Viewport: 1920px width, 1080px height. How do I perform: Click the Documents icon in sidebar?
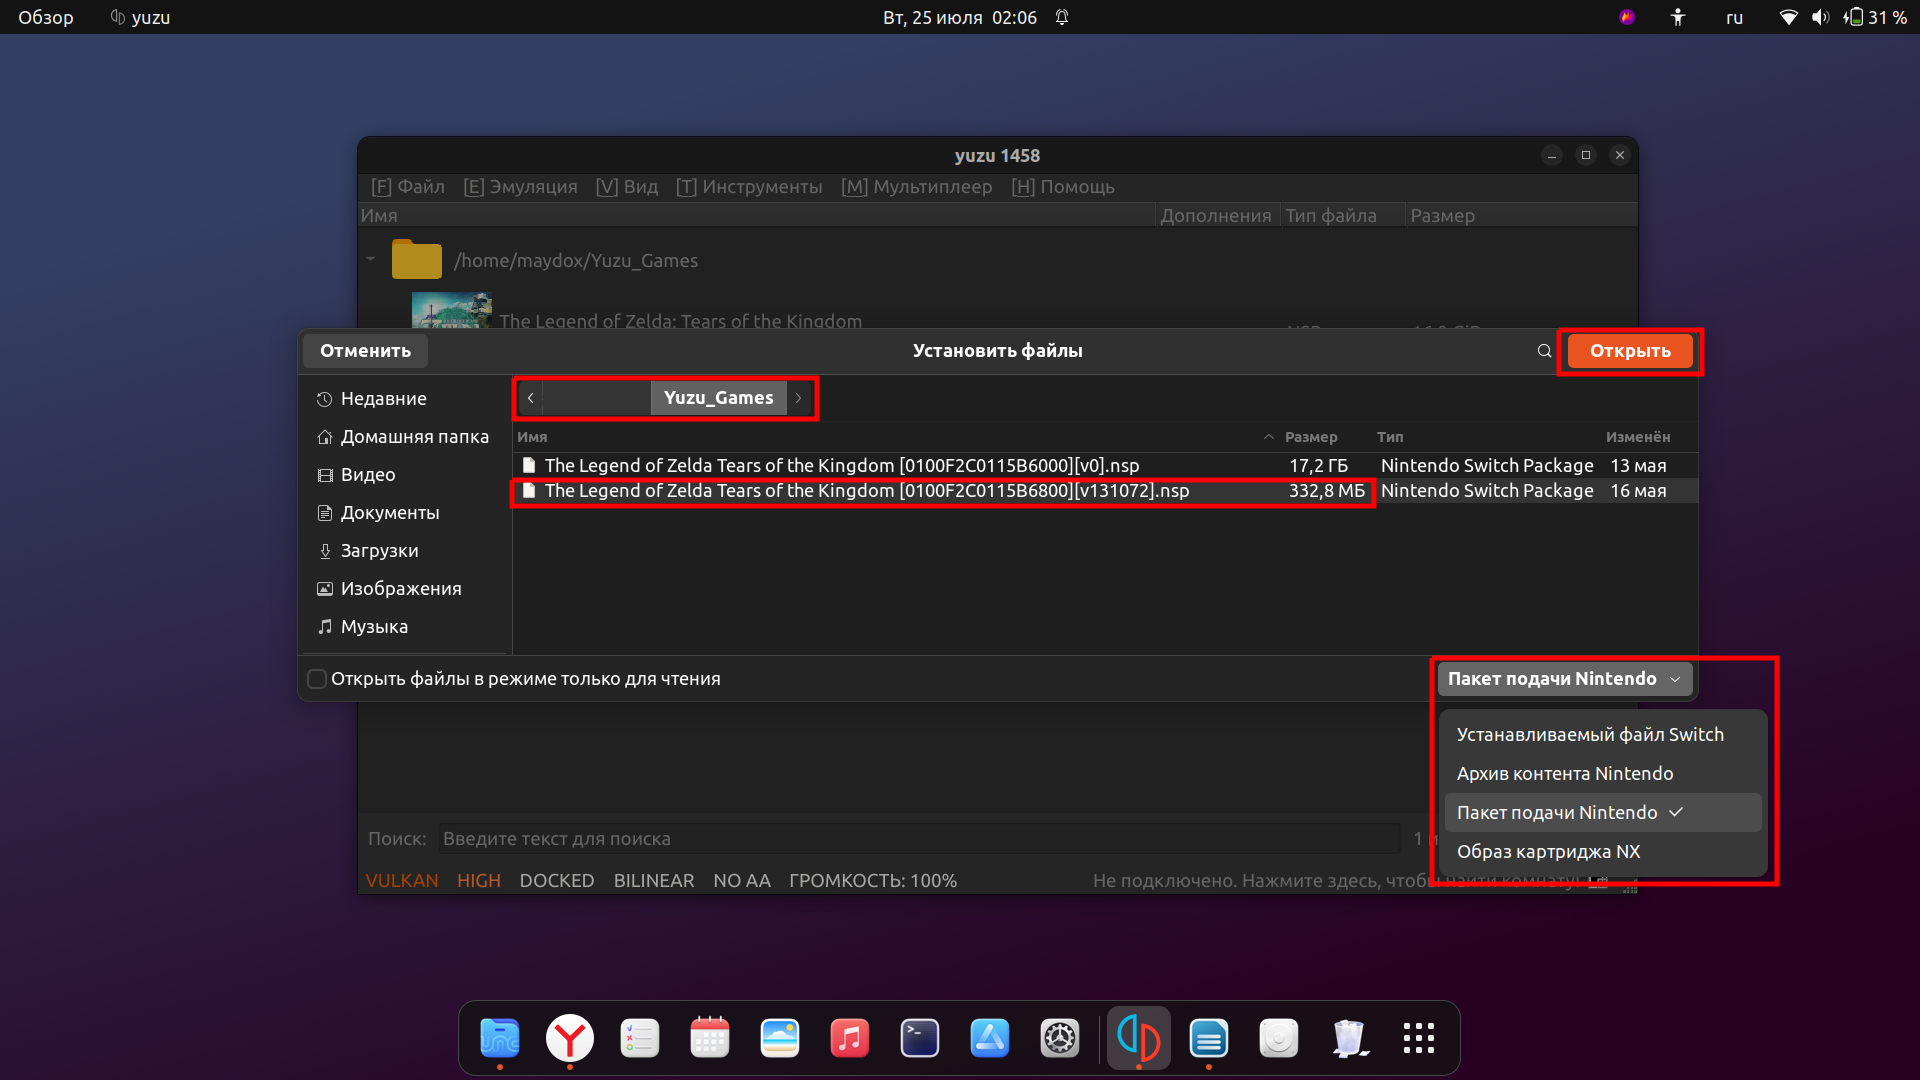tap(324, 513)
